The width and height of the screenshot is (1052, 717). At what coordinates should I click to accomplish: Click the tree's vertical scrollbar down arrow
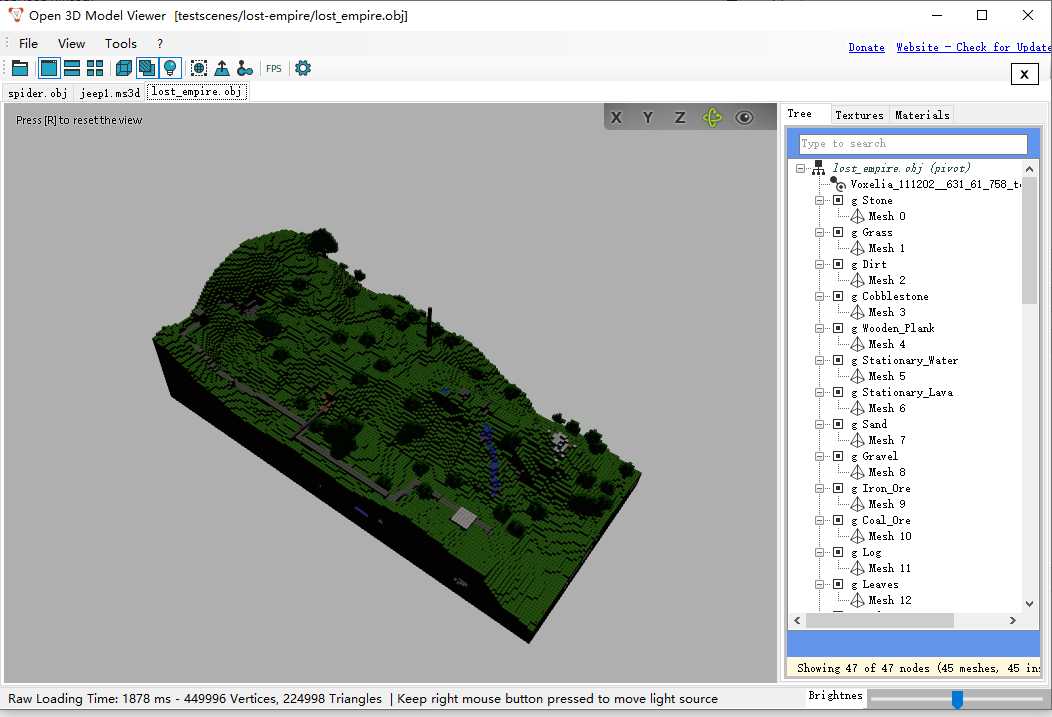[1029, 604]
